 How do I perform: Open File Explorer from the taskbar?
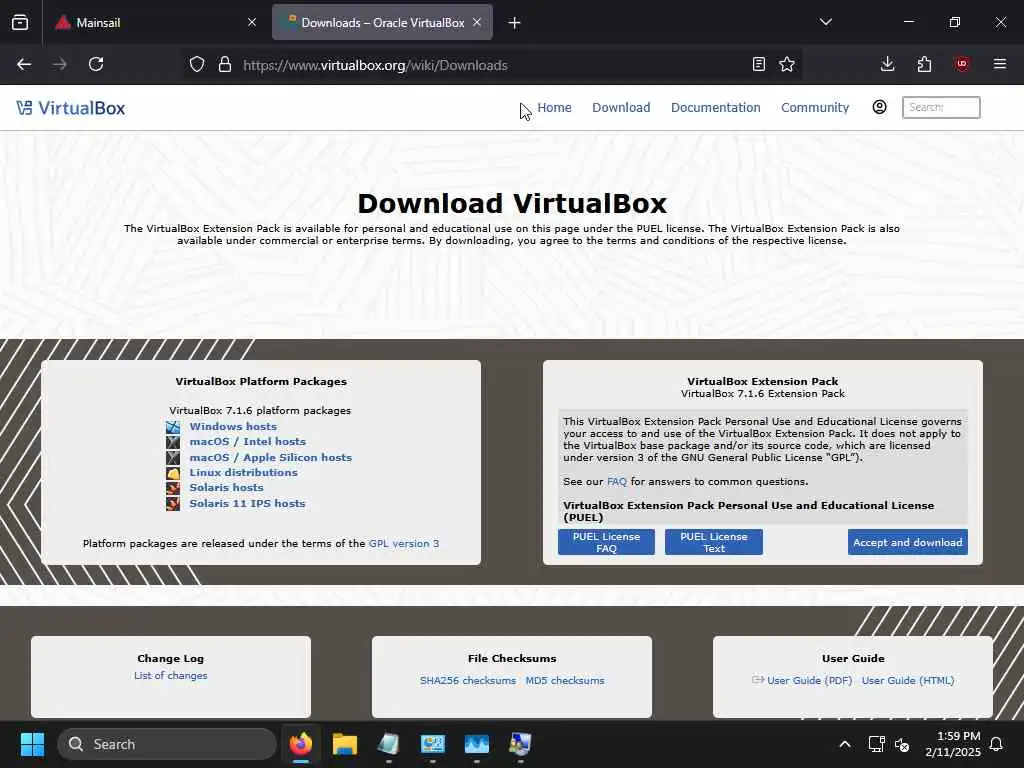(x=345, y=744)
